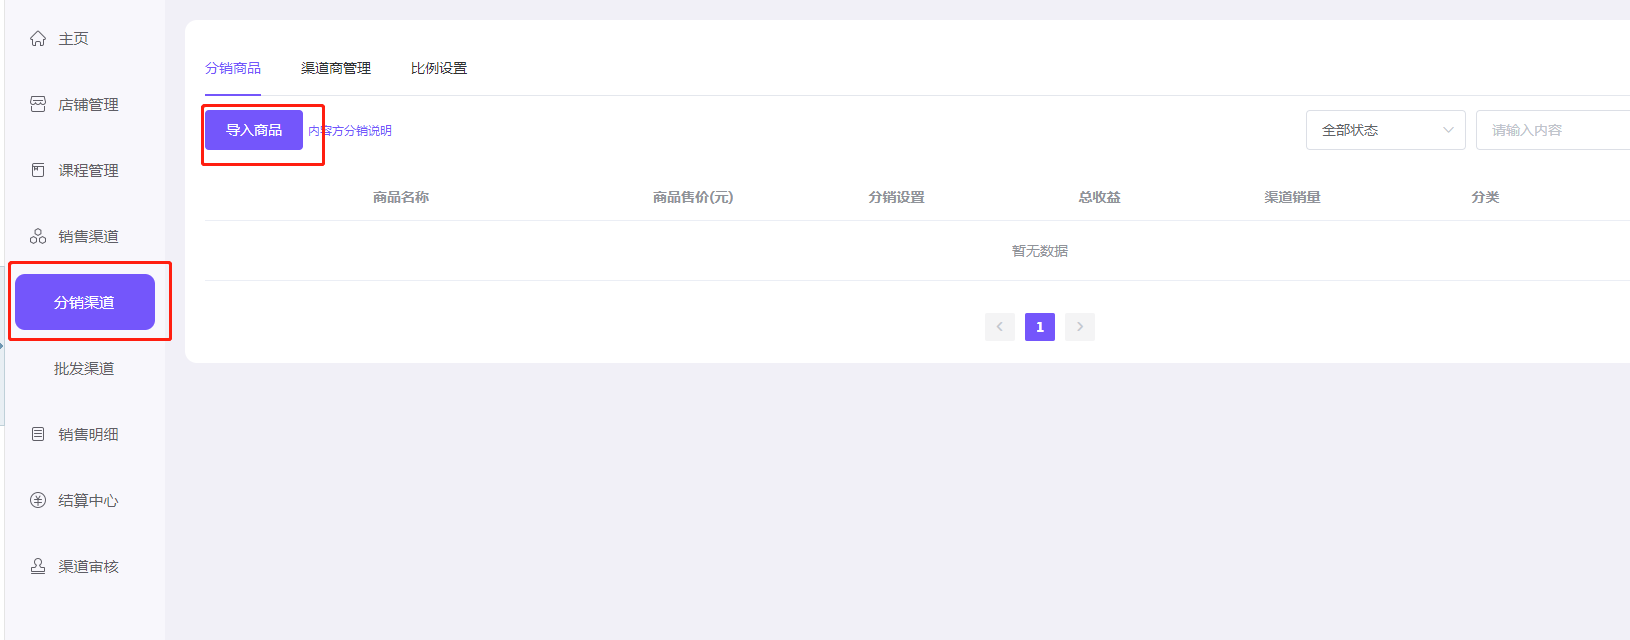Open the 比例设置 tab
Screen dimensions: 1630x640
439,68
